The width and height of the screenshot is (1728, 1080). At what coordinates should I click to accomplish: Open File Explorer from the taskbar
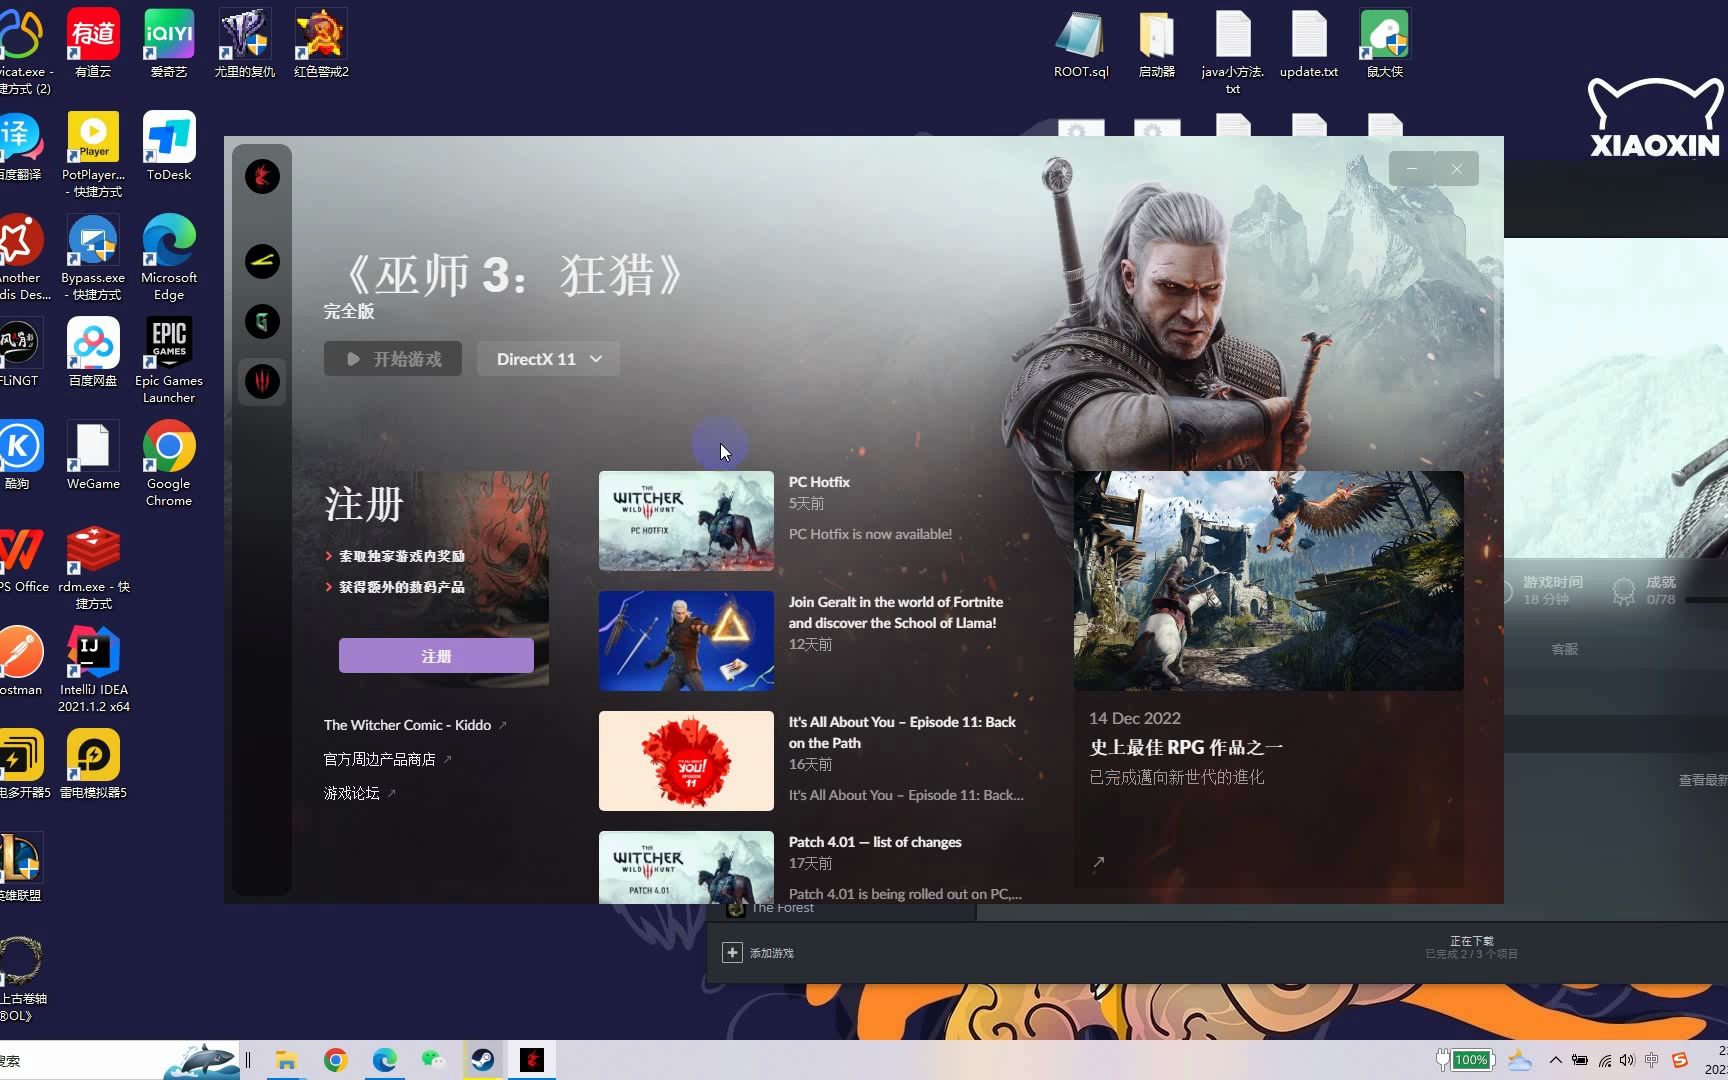coord(287,1060)
